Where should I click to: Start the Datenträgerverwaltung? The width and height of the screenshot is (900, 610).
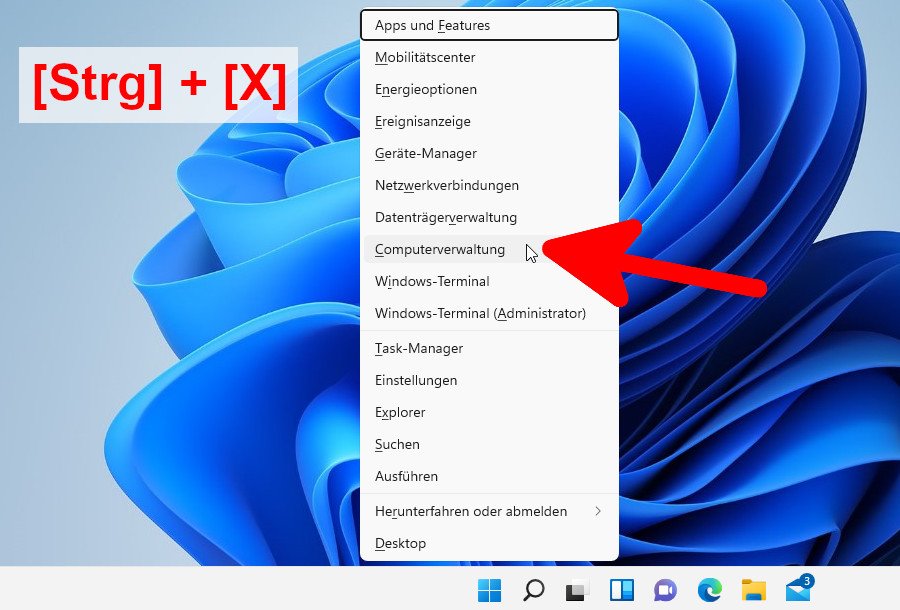(x=445, y=217)
